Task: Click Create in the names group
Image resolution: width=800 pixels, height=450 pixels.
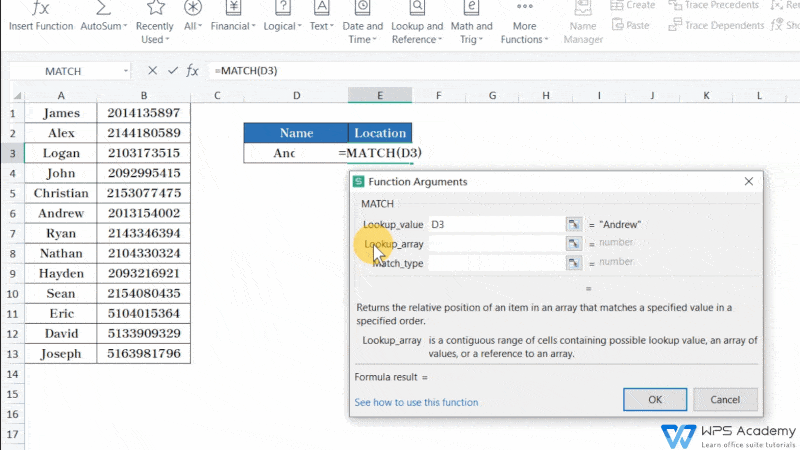Action: [x=633, y=5]
